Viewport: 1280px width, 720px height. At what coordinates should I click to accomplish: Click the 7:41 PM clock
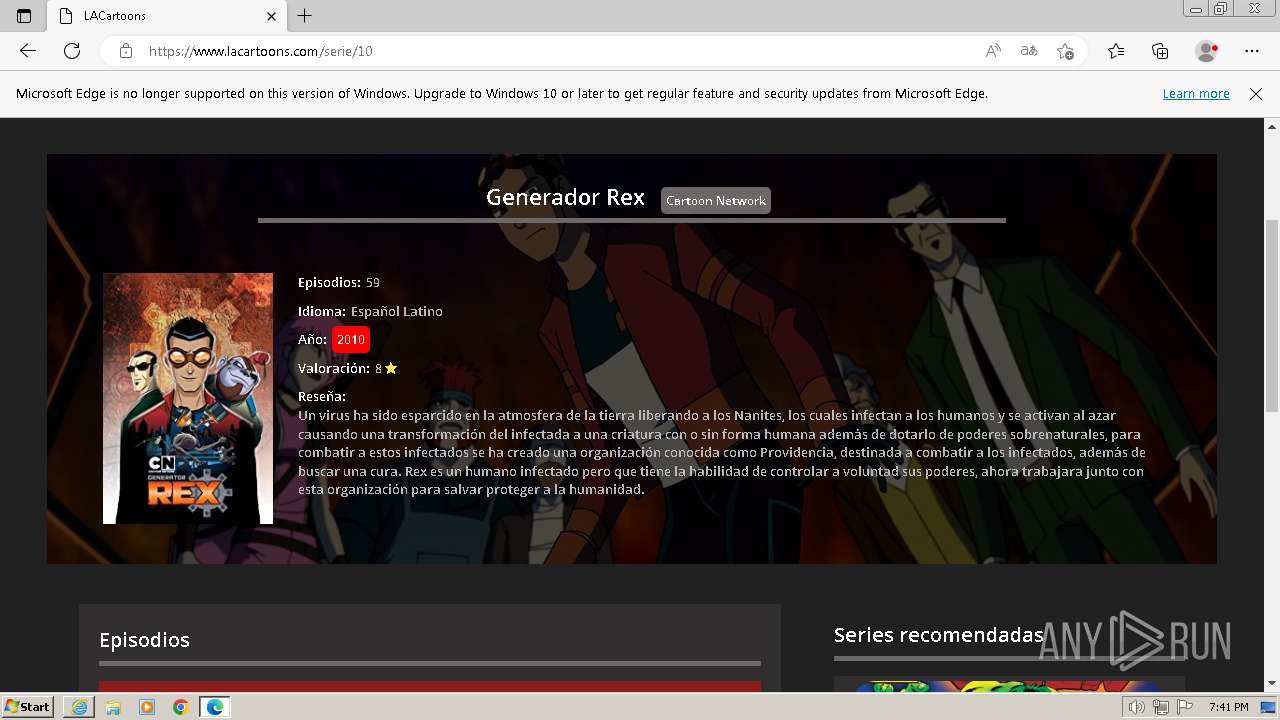click(x=1229, y=707)
